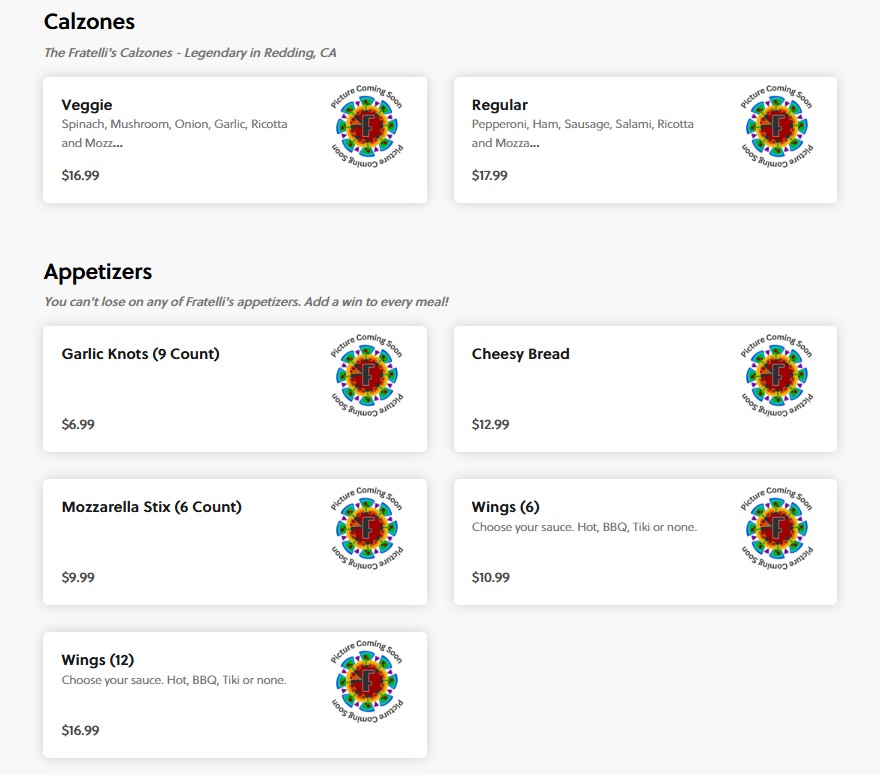
Task: Click the Wings (6) placeholder picture icon
Action: tap(777, 528)
